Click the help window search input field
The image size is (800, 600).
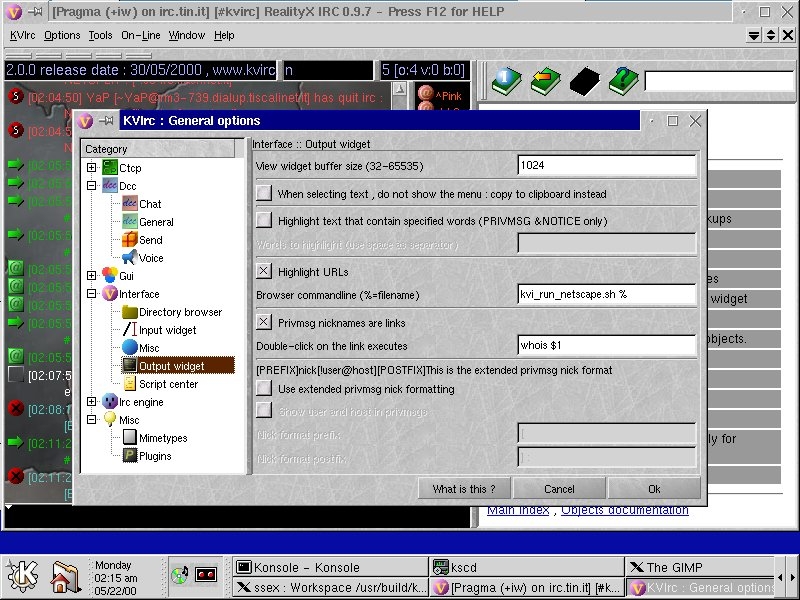tap(720, 81)
